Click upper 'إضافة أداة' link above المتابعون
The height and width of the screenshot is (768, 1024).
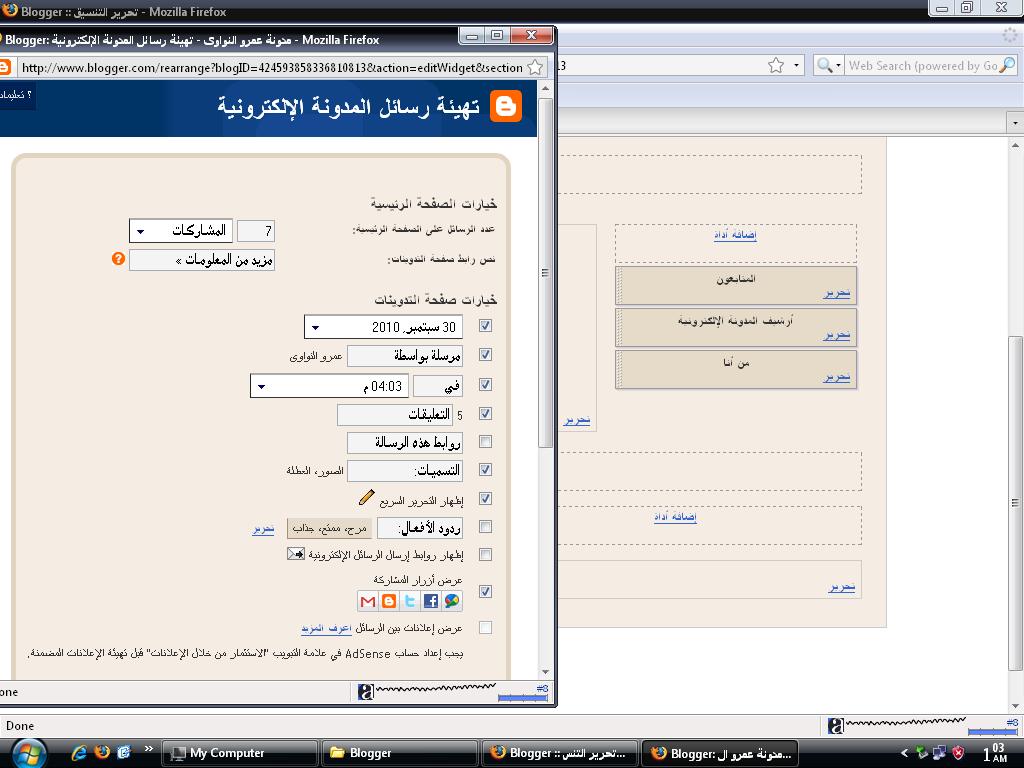click(x=735, y=234)
